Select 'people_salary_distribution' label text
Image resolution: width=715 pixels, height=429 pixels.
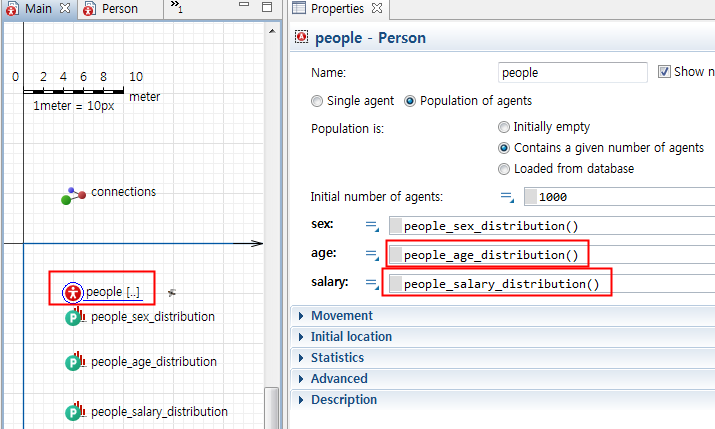pyautogui.click(x=159, y=412)
